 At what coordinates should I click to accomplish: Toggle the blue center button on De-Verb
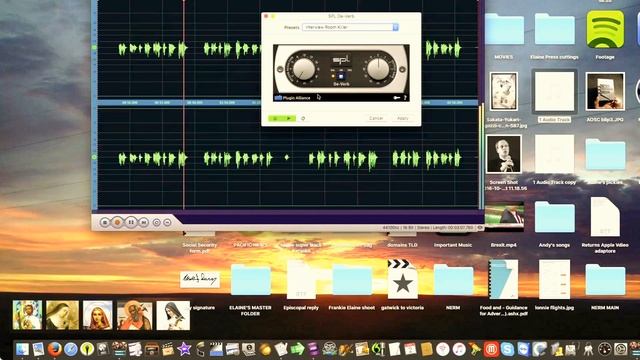point(341,76)
